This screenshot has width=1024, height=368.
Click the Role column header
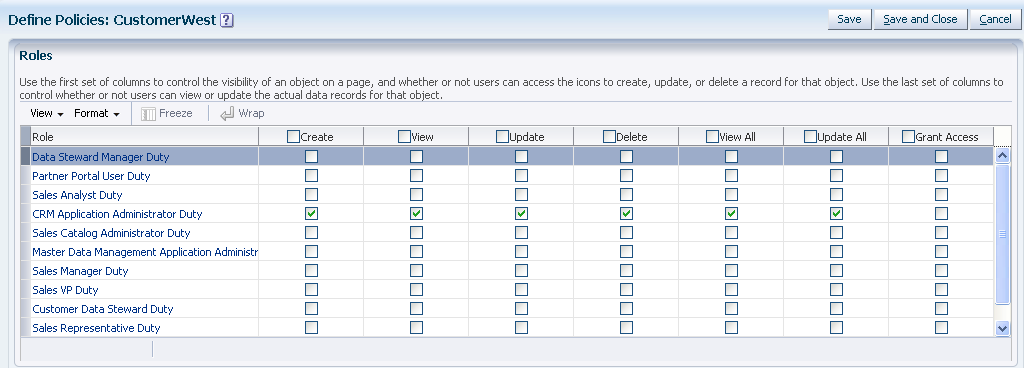[144, 136]
